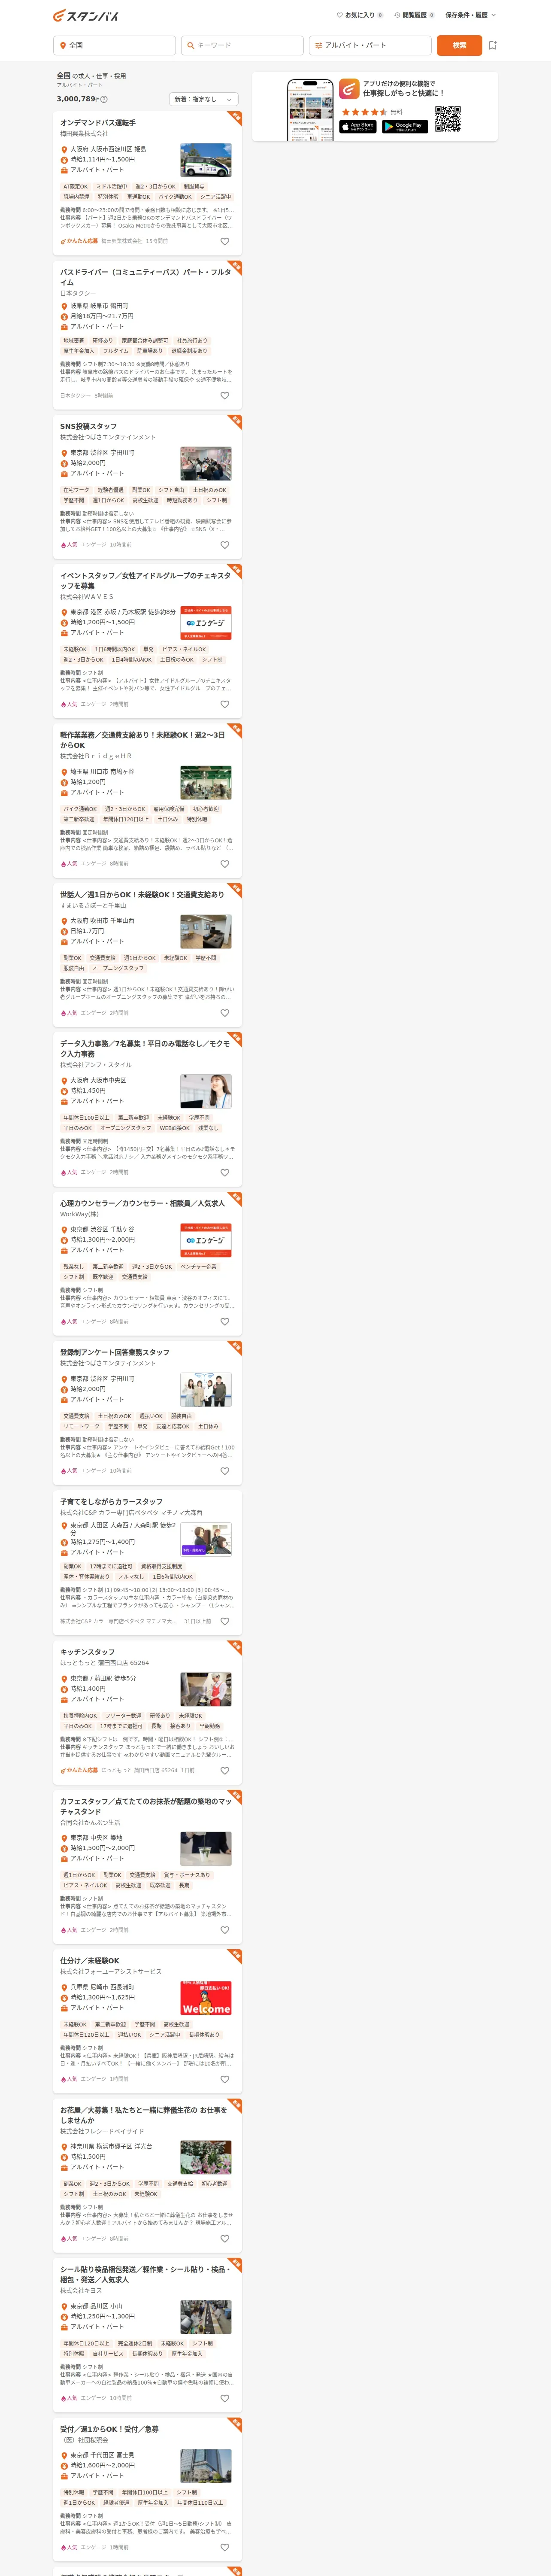Click the heart icon on 仕分け／未経験OK card
The width and height of the screenshot is (551, 2576).
[224, 2079]
